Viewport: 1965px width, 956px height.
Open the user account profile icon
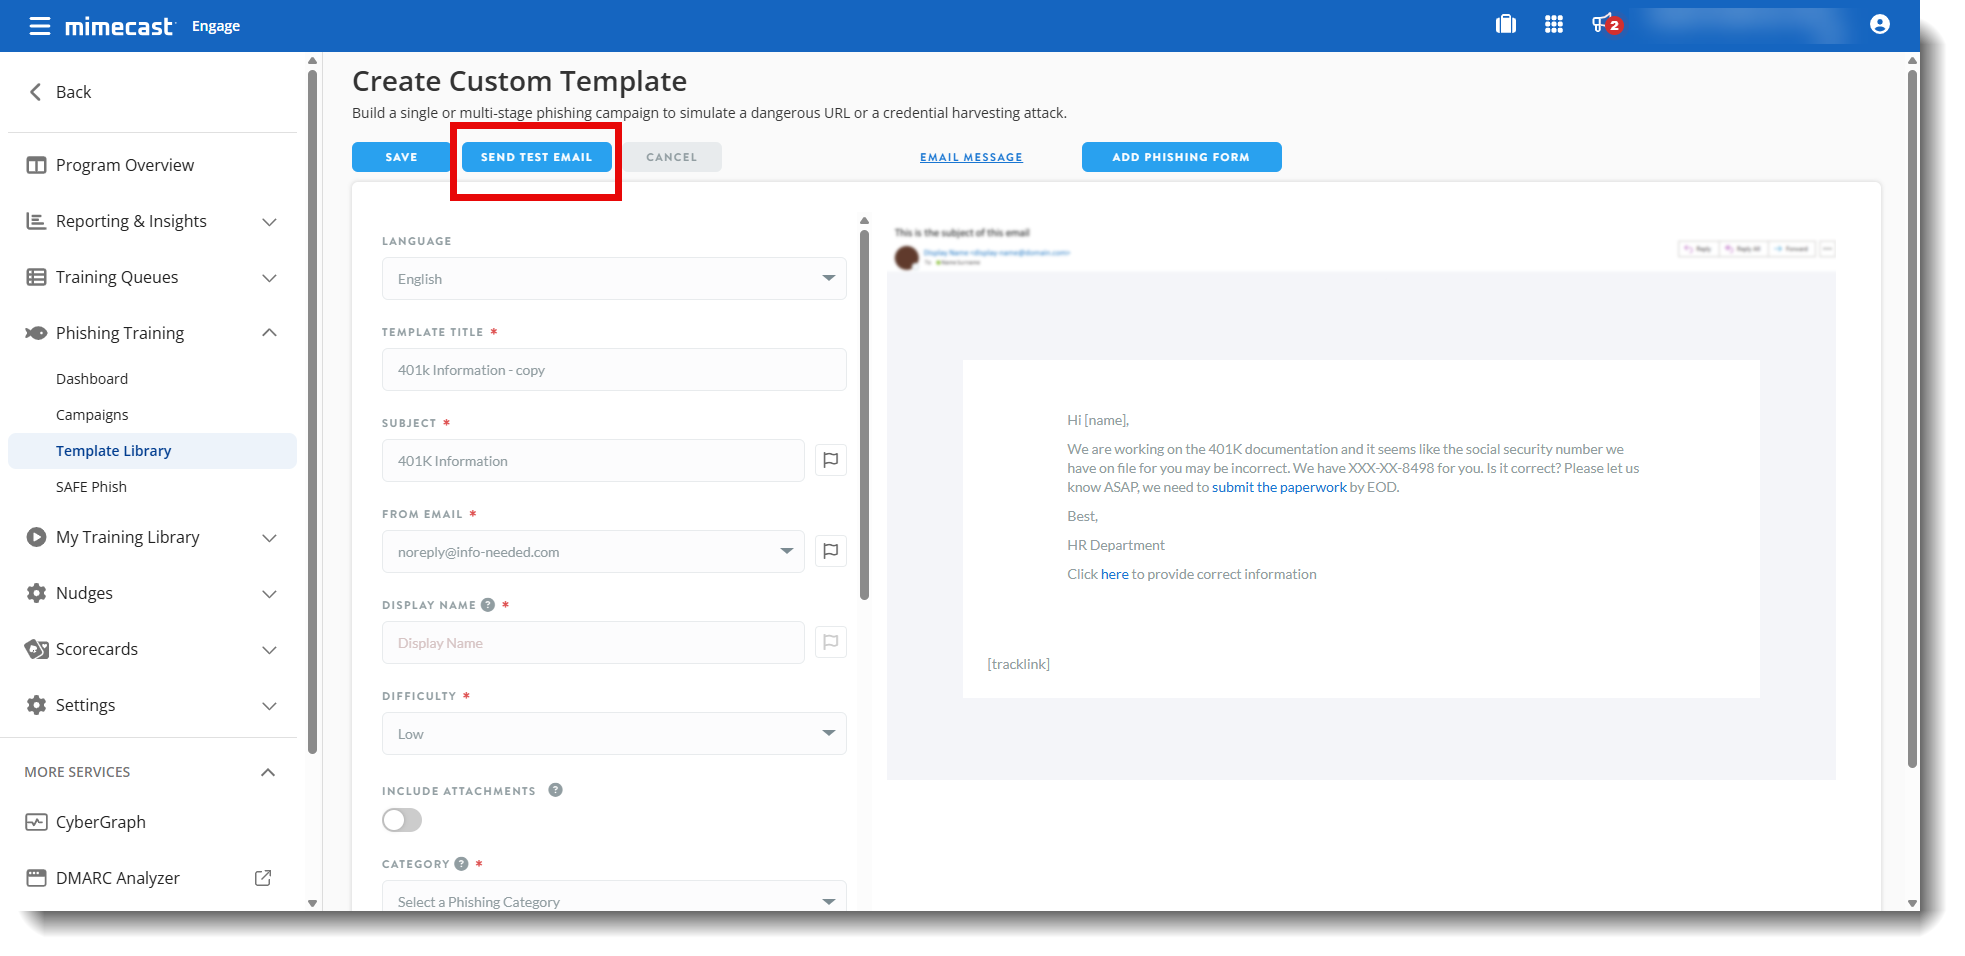click(x=1879, y=24)
